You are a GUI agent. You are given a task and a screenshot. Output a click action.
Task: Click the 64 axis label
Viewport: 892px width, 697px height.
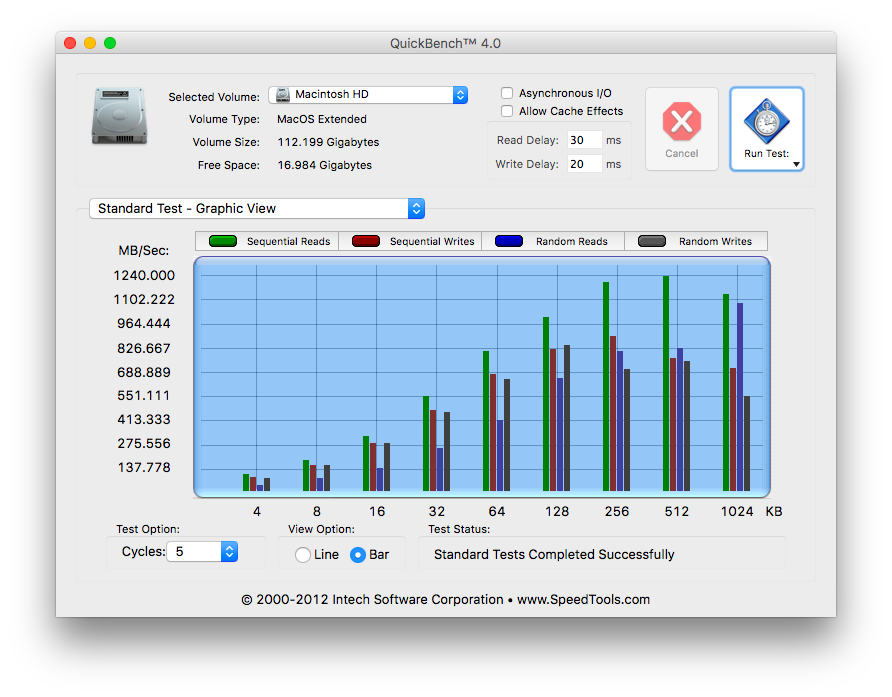(x=497, y=512)
